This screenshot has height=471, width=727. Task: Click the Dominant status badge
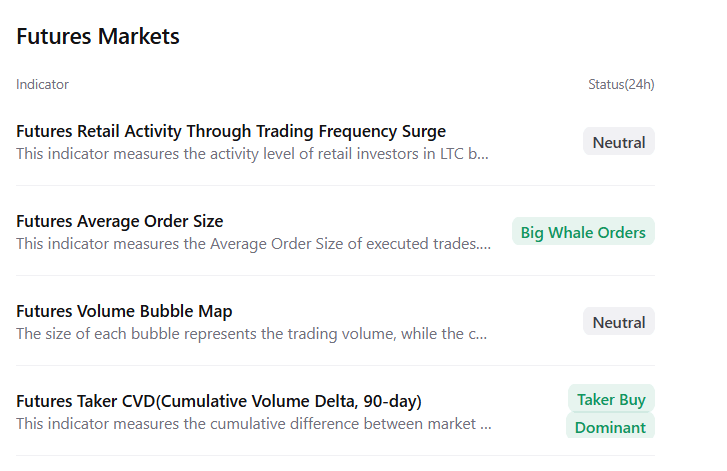pos(610,427)
